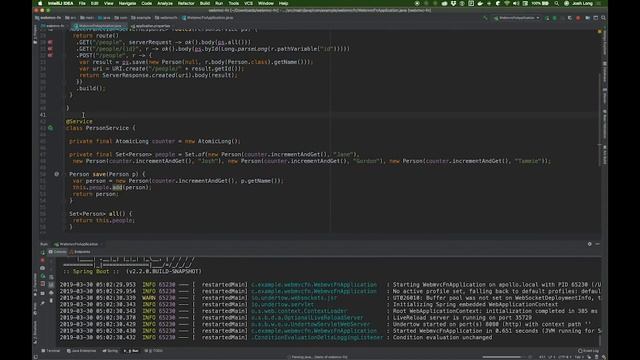Click the webmvcfn breadcrumb in the navigation bar
This screenshot has width=640, height=360.
[x=166, y=18]
